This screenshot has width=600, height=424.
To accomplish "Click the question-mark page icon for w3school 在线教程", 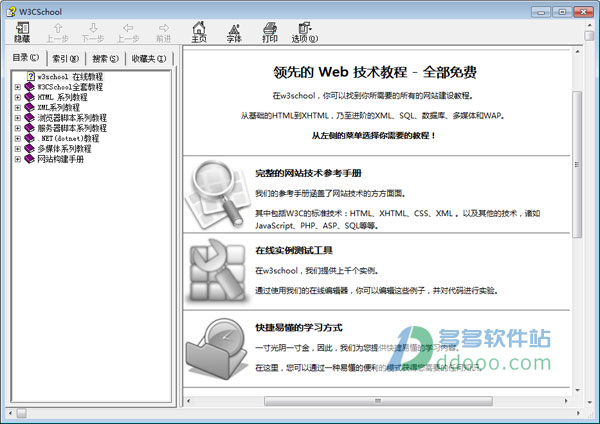I will [x=31, y=76].
